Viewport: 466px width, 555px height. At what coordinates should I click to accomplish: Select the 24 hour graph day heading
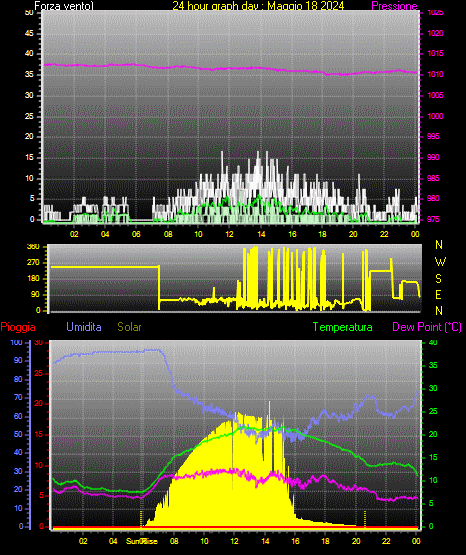[258, 6]
